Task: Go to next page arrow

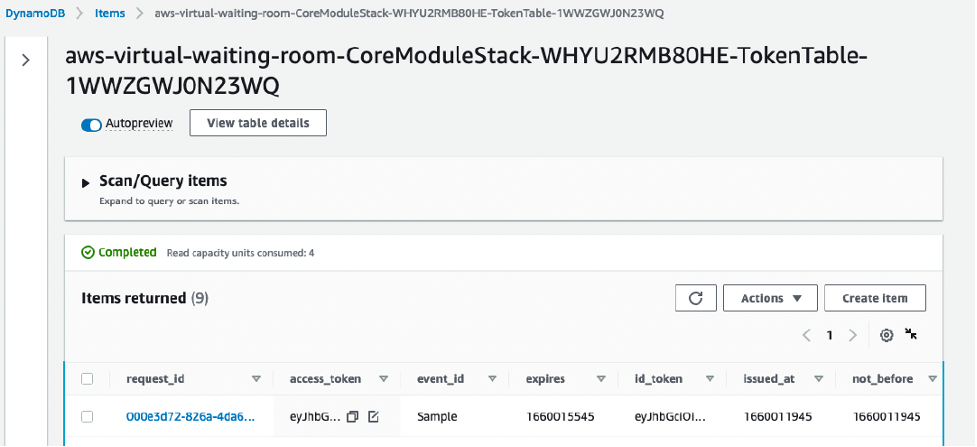Action: click(853, 335)
